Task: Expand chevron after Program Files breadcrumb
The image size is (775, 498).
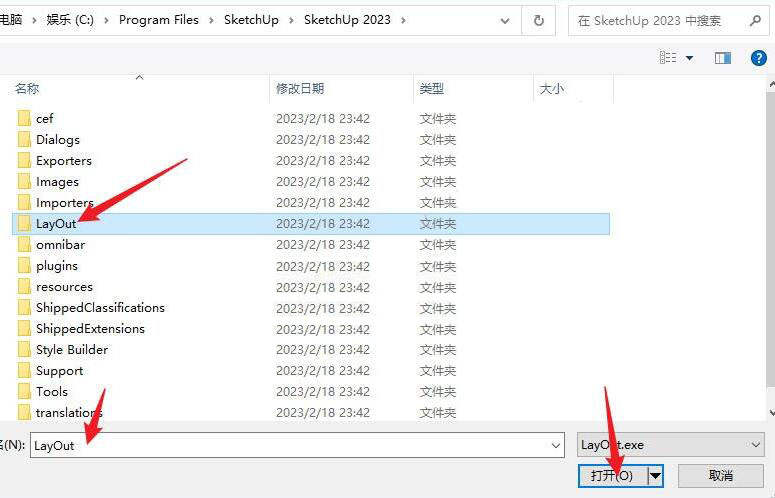Action: point(211,20)
